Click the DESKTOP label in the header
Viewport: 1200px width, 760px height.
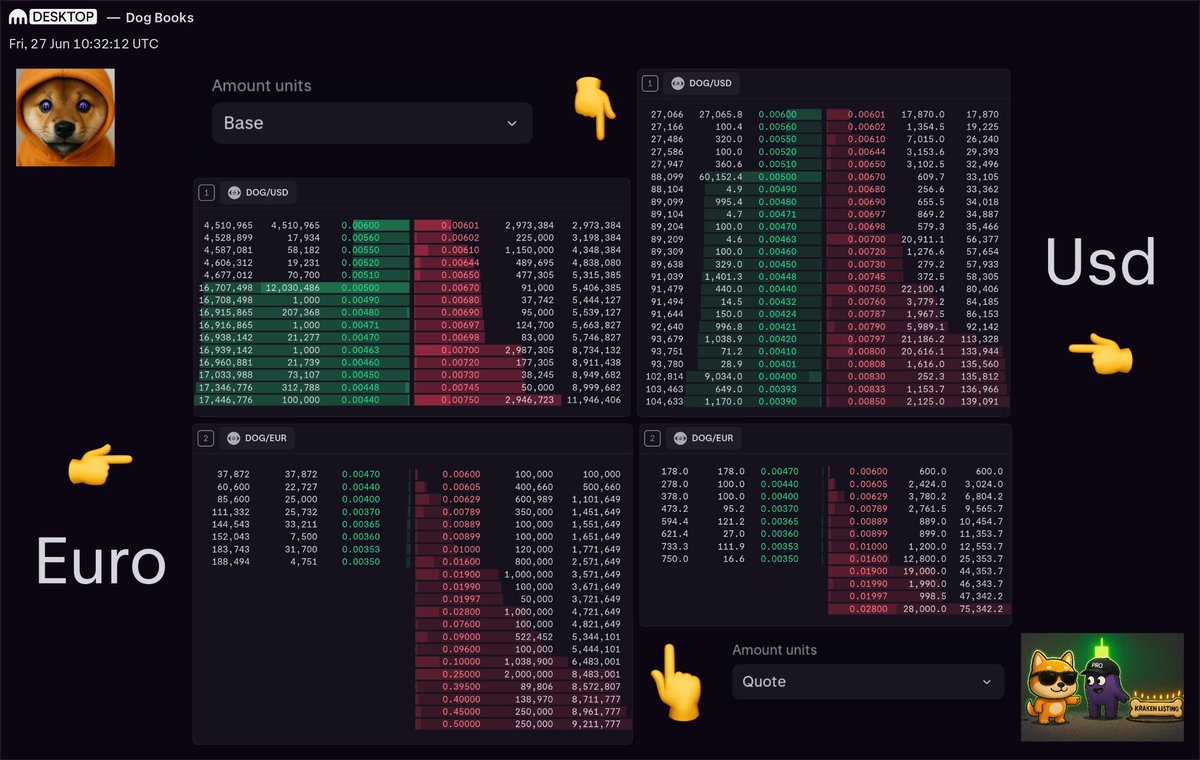[x=64, y=17]
